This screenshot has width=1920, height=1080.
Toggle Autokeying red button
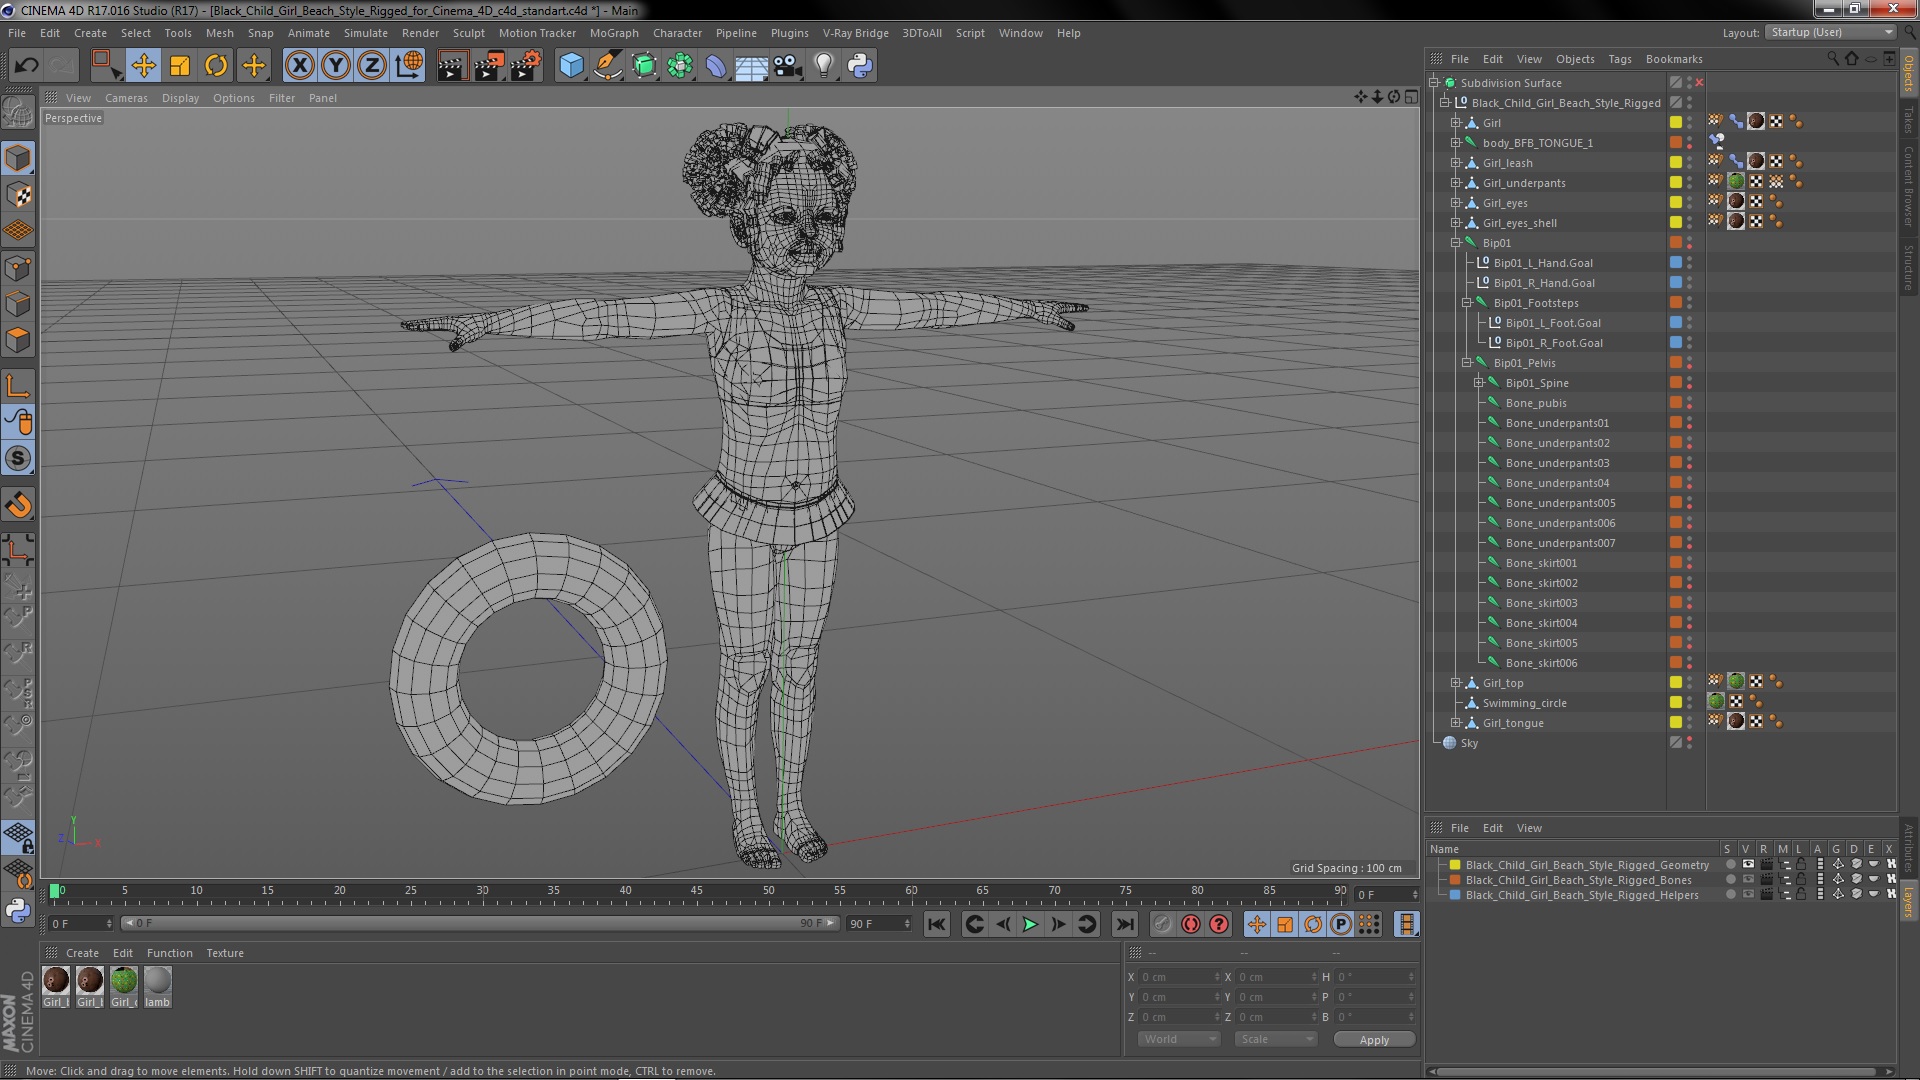coord(1190,925)
